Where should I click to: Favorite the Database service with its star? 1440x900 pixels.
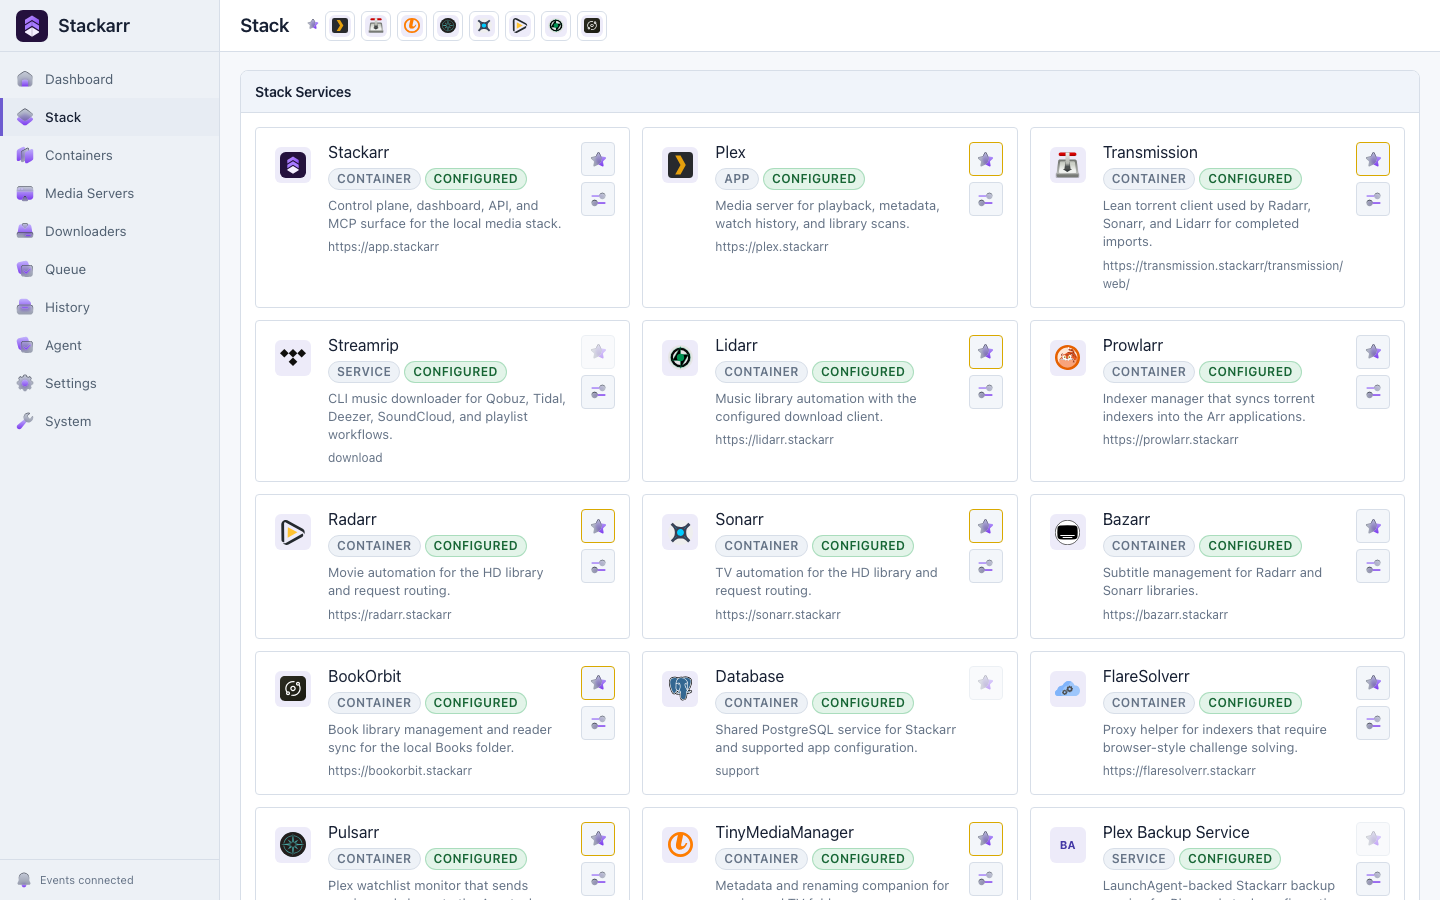coord(986,683)
